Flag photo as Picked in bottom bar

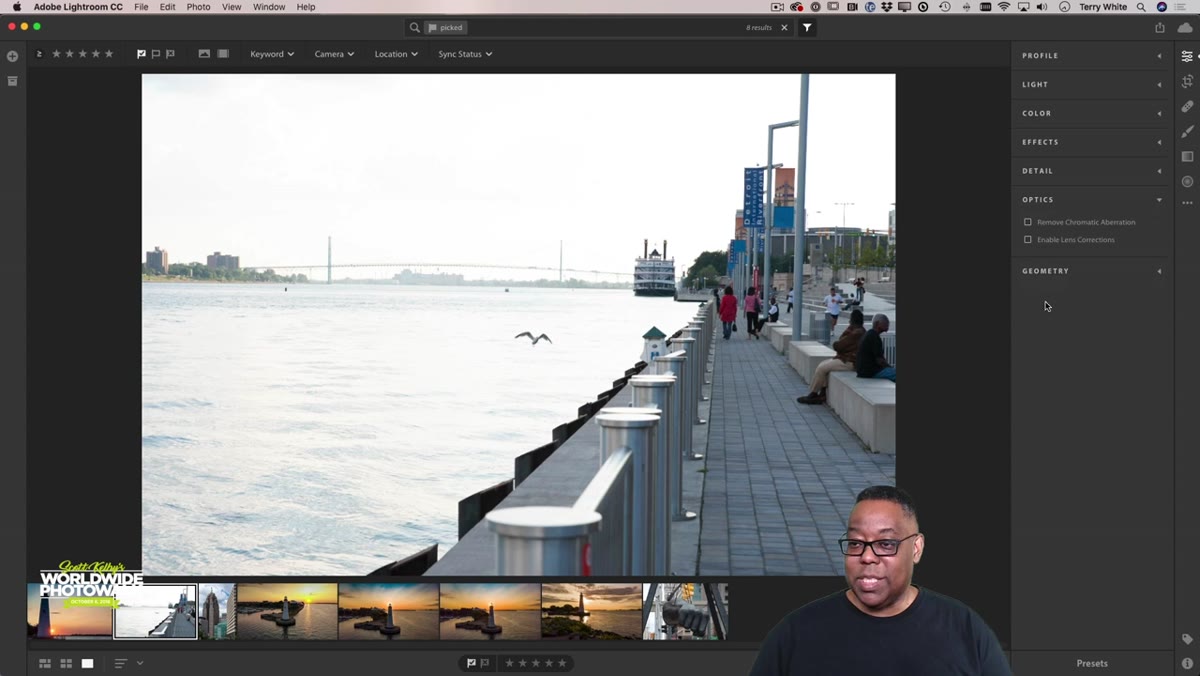[471, 663]
